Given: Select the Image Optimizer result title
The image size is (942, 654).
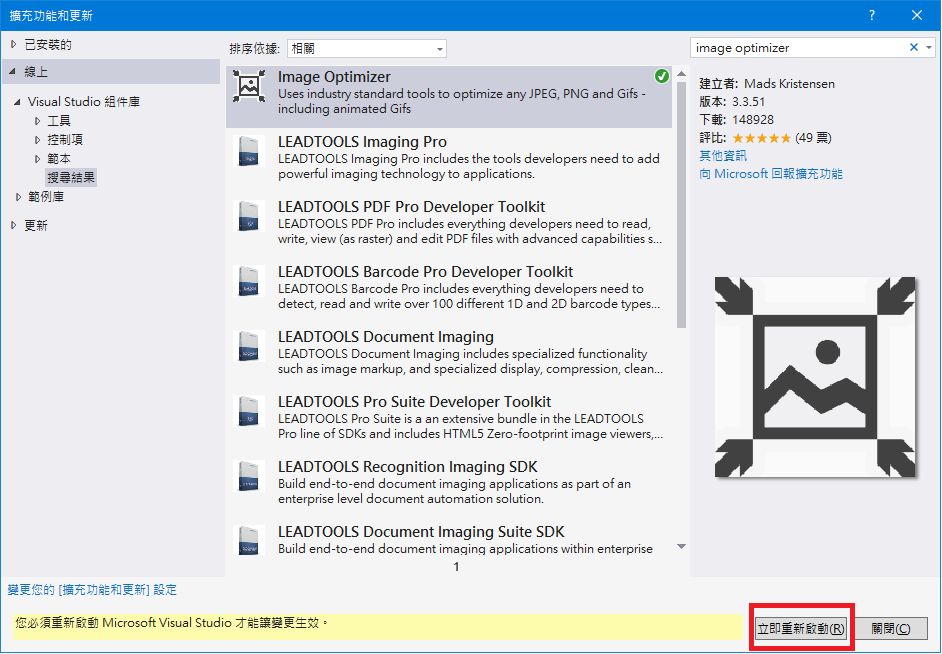Looking at the screenshot, I should (x=334, y=77).
